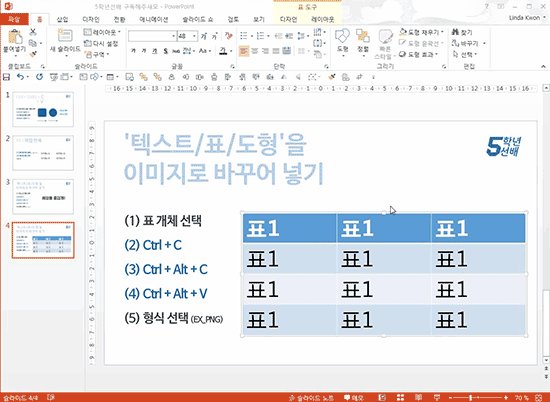Click the Undo arrow in quick access toolbar
The height and width of the screenshot is (402, 550).
[20, 77]
